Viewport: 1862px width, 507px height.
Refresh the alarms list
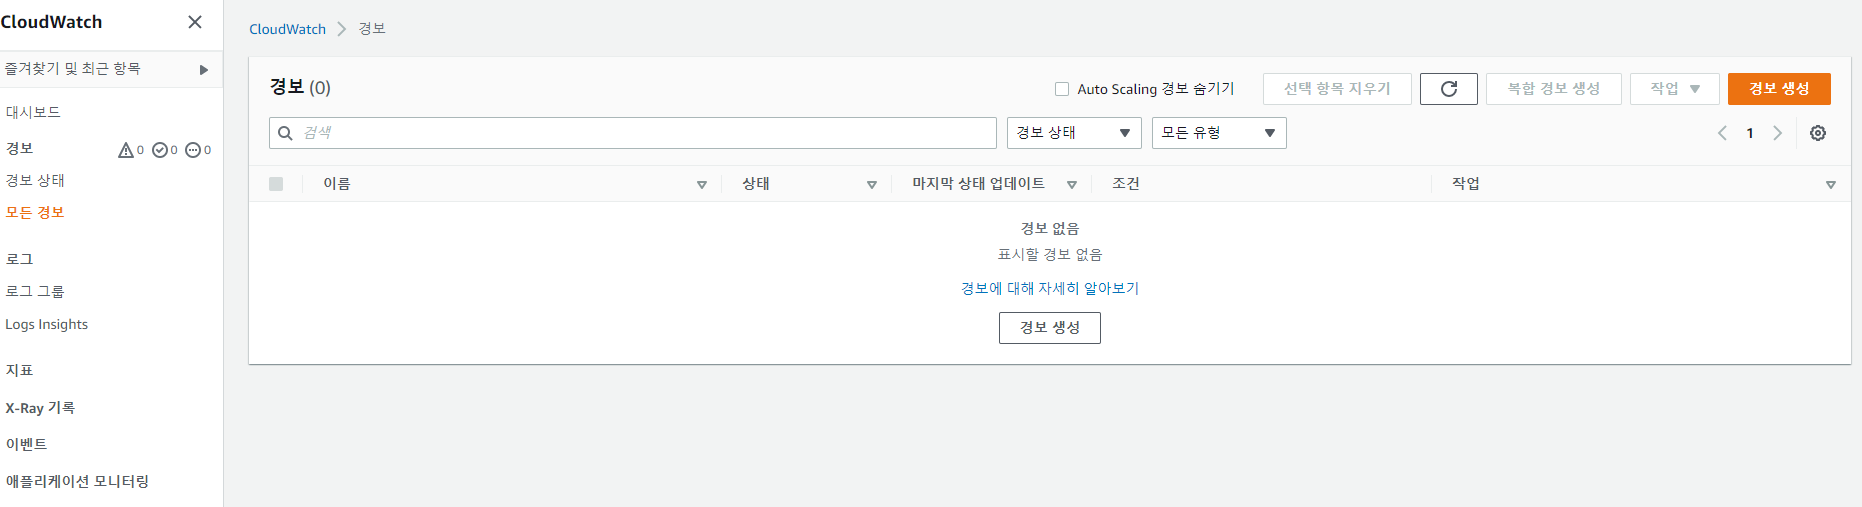(1449, 89)
